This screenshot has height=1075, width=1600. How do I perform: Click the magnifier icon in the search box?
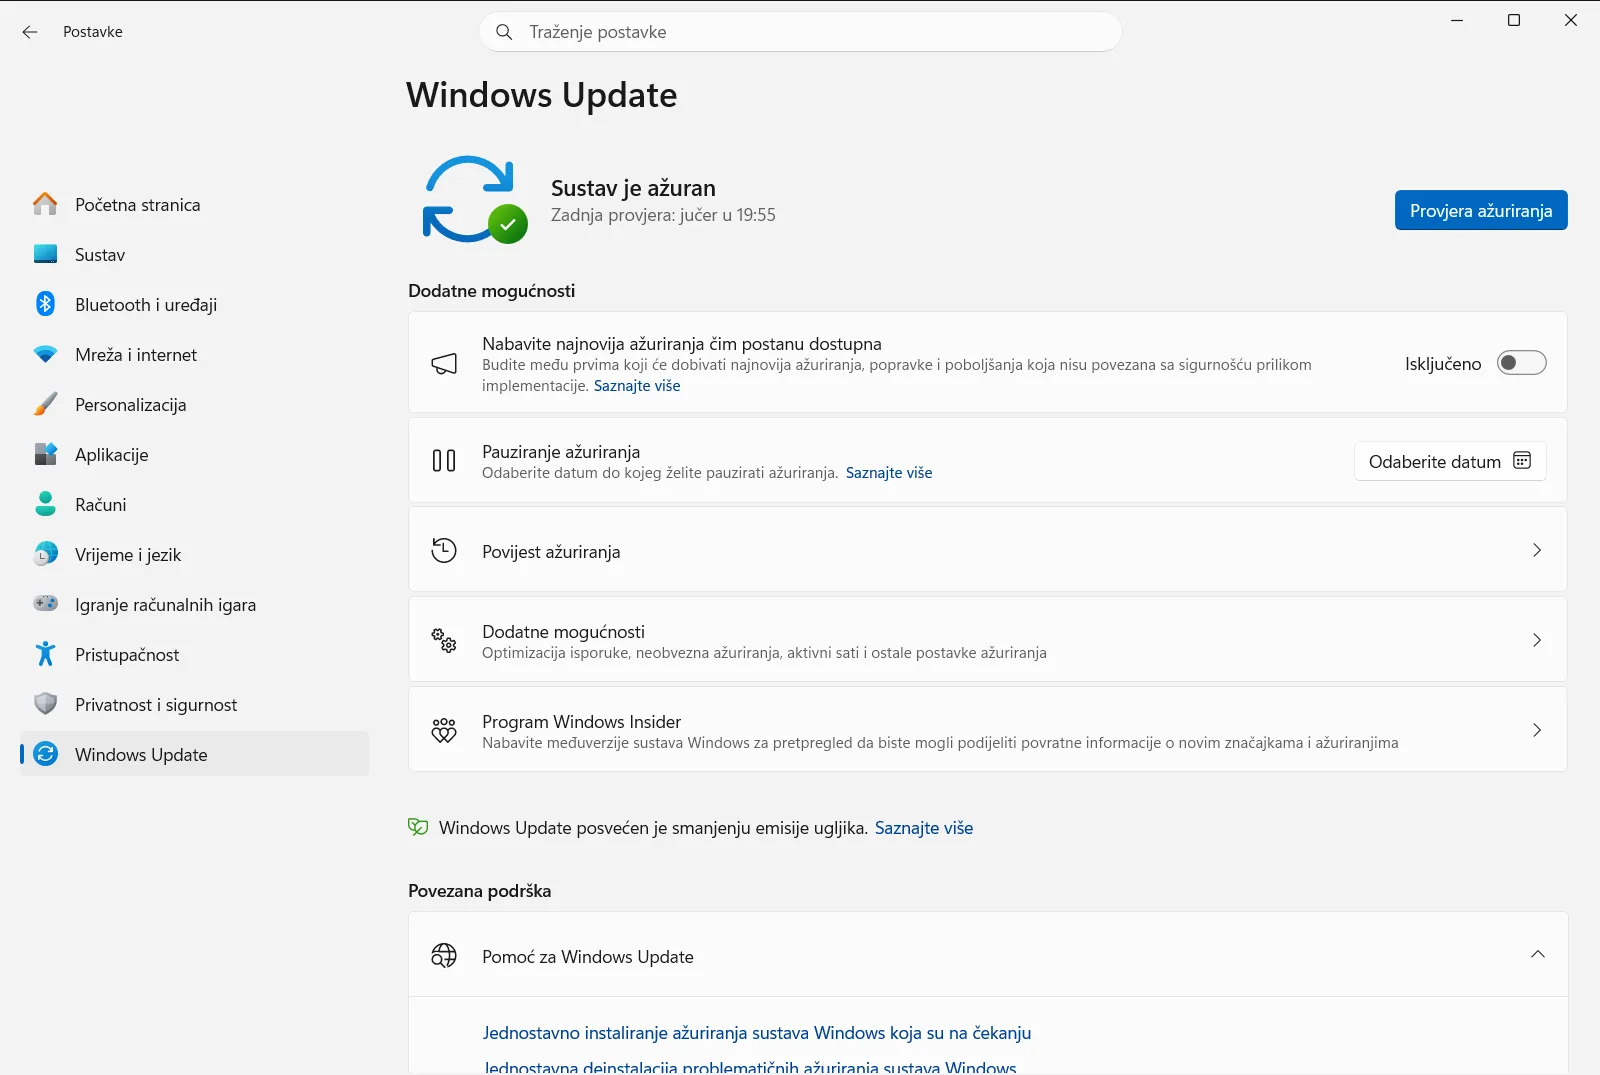coord(504,32)
